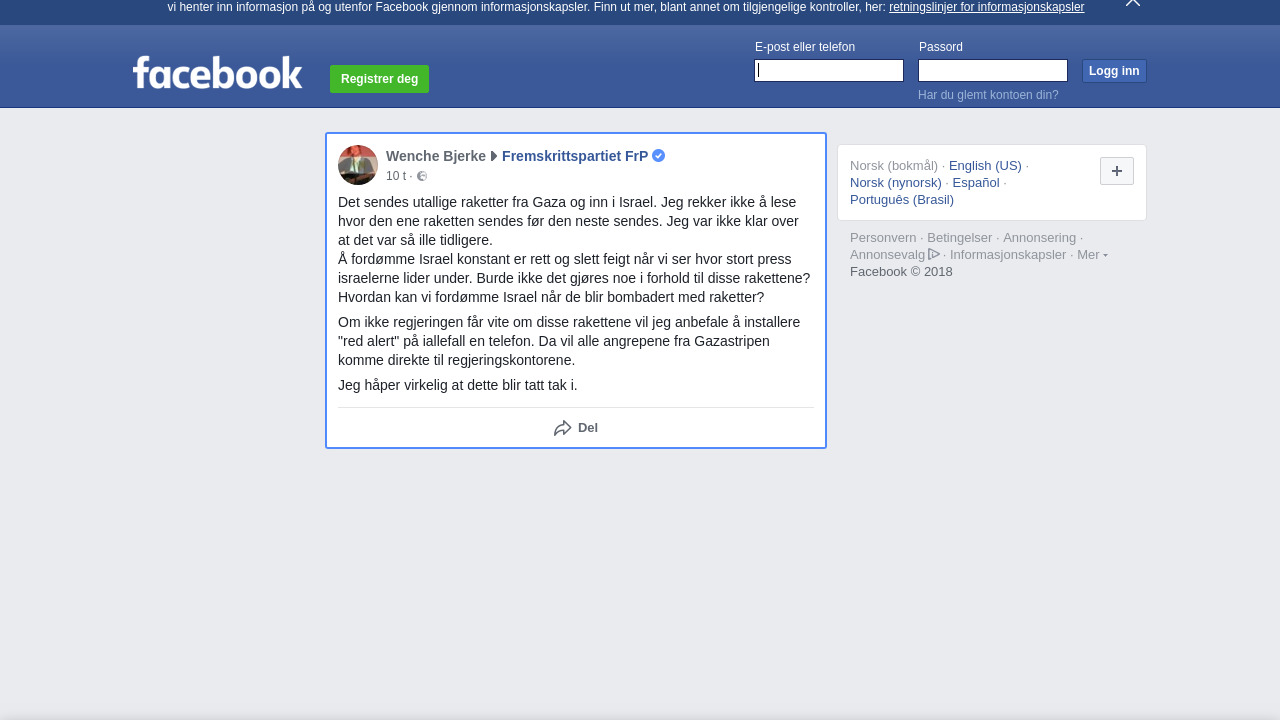Click the Registrer deg button
This screenshot has height=720, width=1280.
click(x=379, y=79)
